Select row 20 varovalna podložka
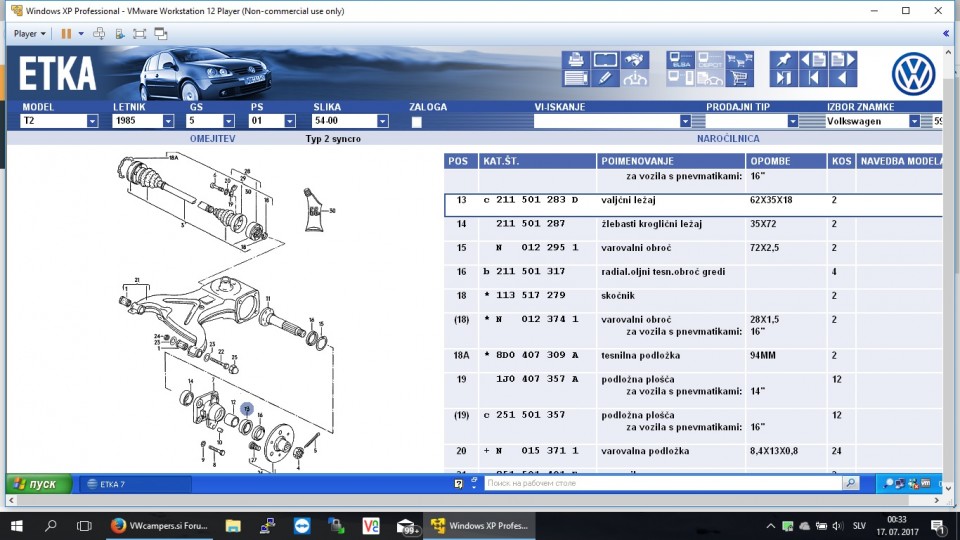Viewport: 960px width, 540px height. click(x=693, y=456)
